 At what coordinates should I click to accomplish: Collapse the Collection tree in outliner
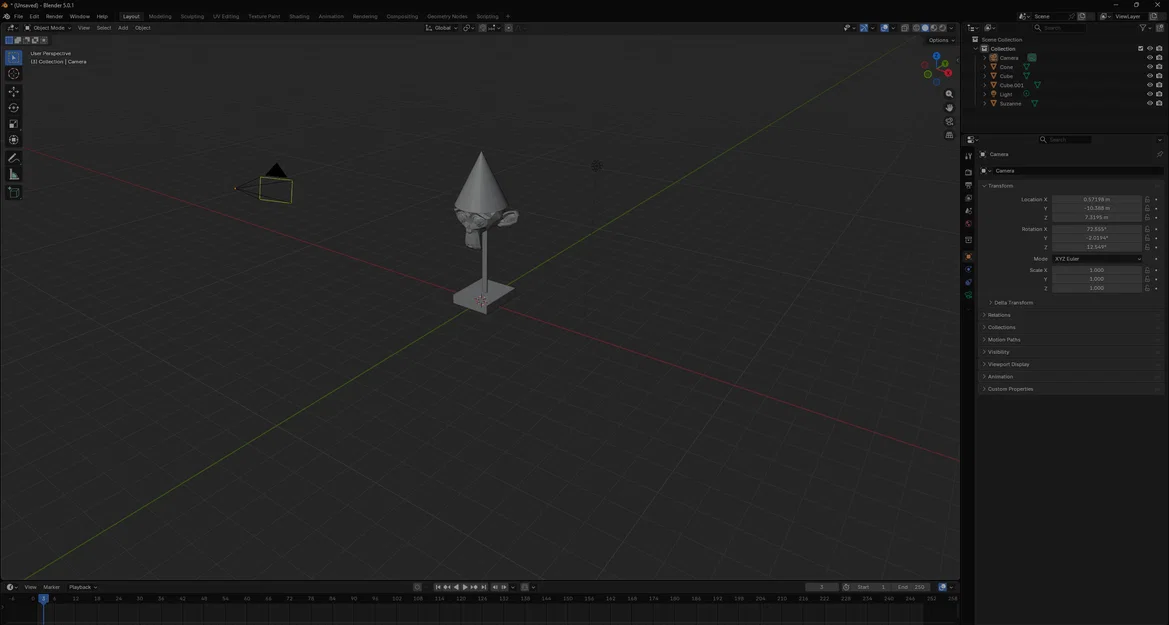(976, 48)
